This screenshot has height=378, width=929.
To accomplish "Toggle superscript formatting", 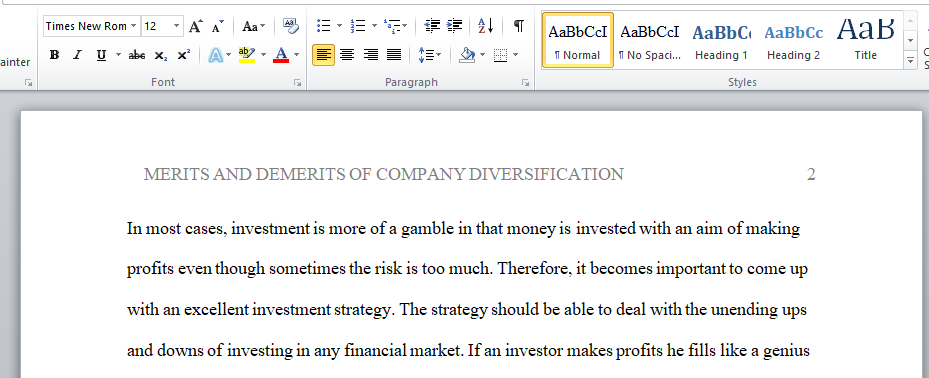I will (x=184, y=55).
